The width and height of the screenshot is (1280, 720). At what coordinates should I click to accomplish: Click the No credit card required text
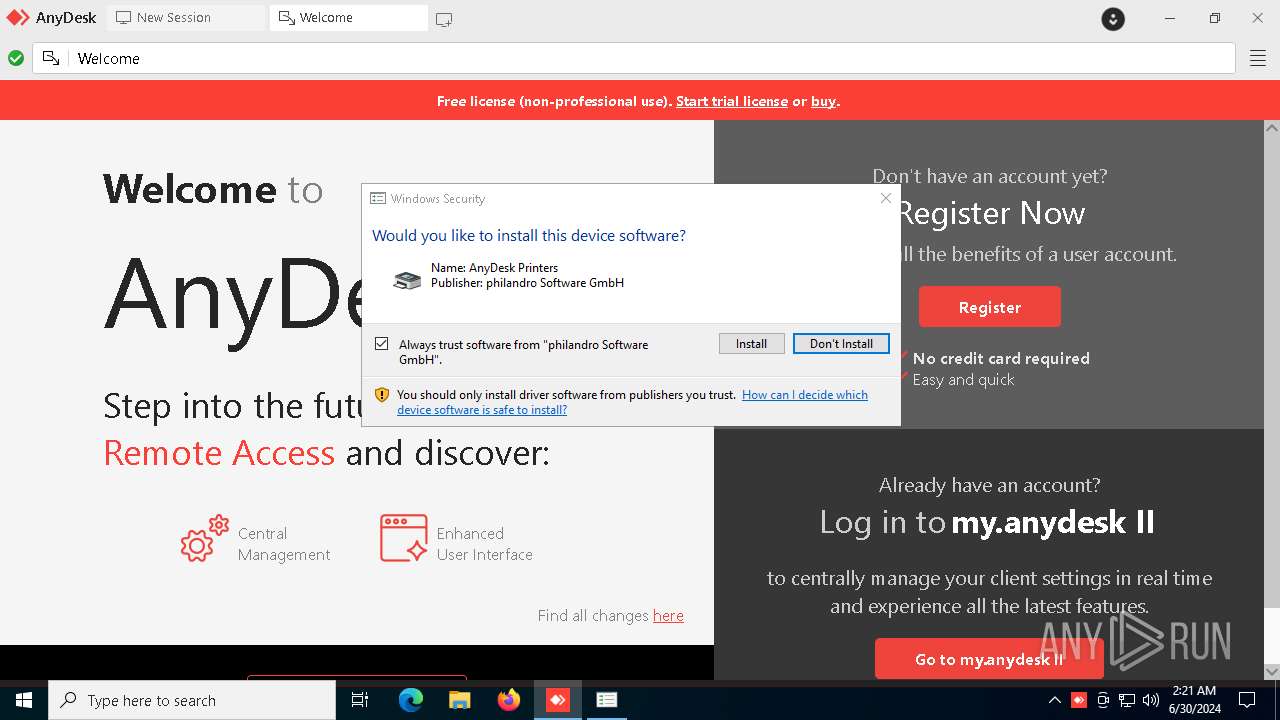[x=1001, y=358]
